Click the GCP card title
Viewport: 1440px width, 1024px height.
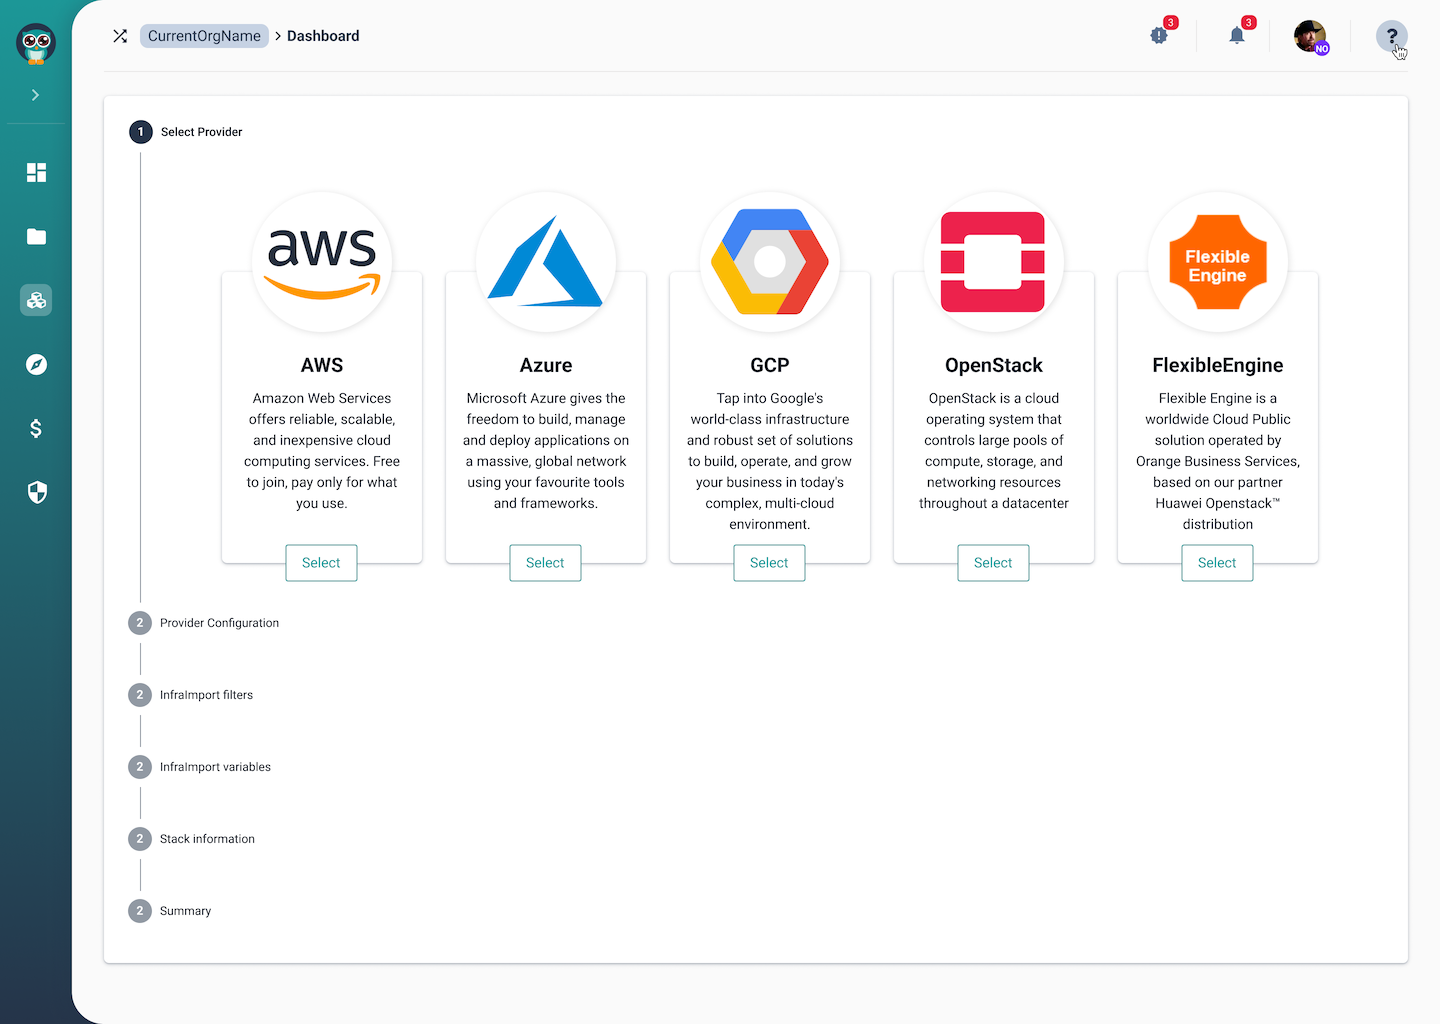[x=770, y=365]
